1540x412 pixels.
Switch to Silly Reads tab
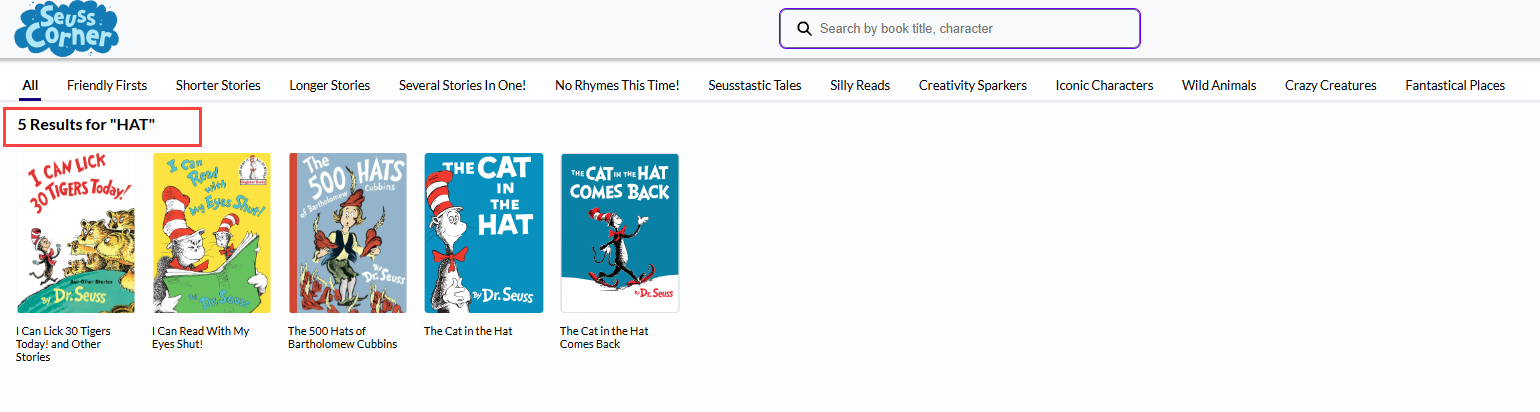pyautogui.click(x=860, y=86)
